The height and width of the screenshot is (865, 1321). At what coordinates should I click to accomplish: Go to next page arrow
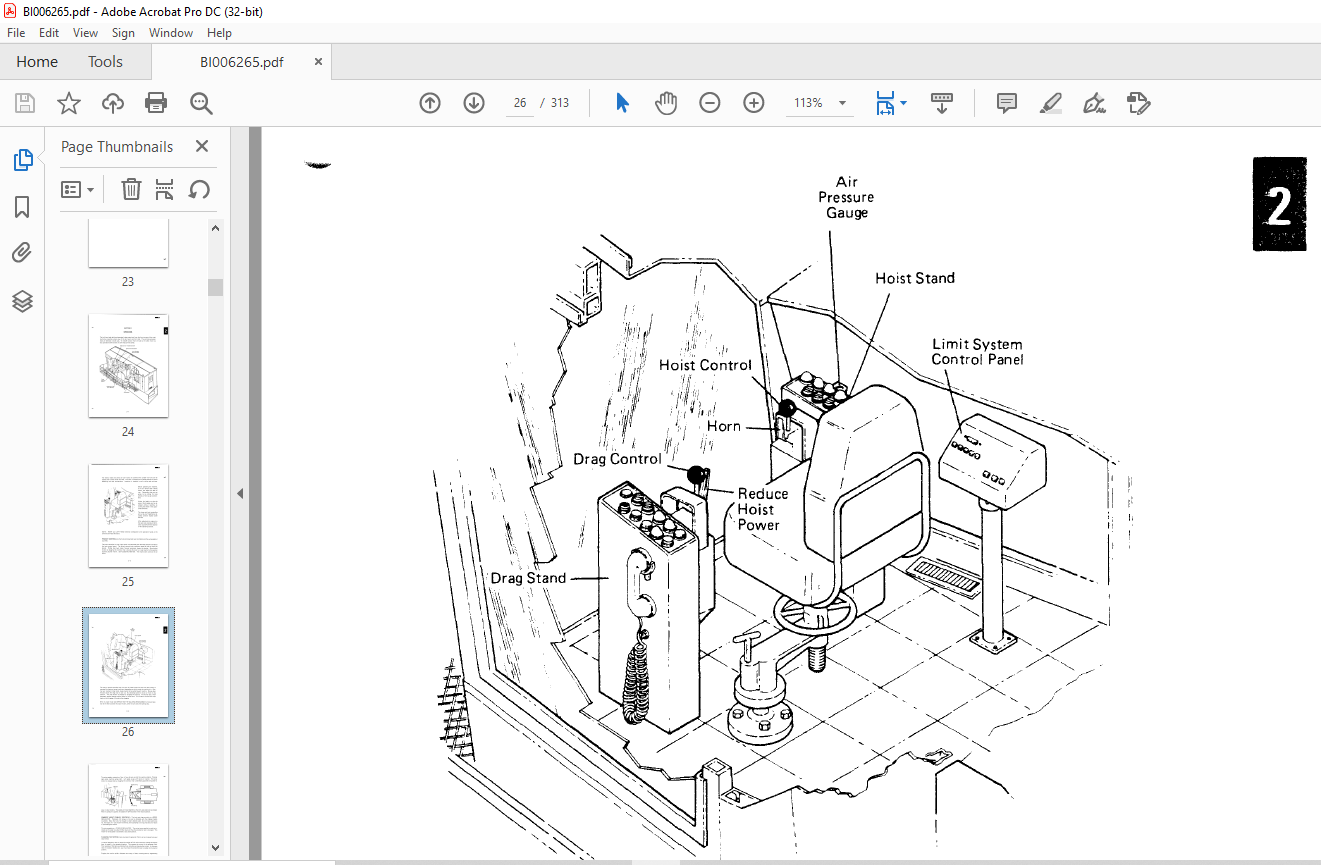click(474, 103)
